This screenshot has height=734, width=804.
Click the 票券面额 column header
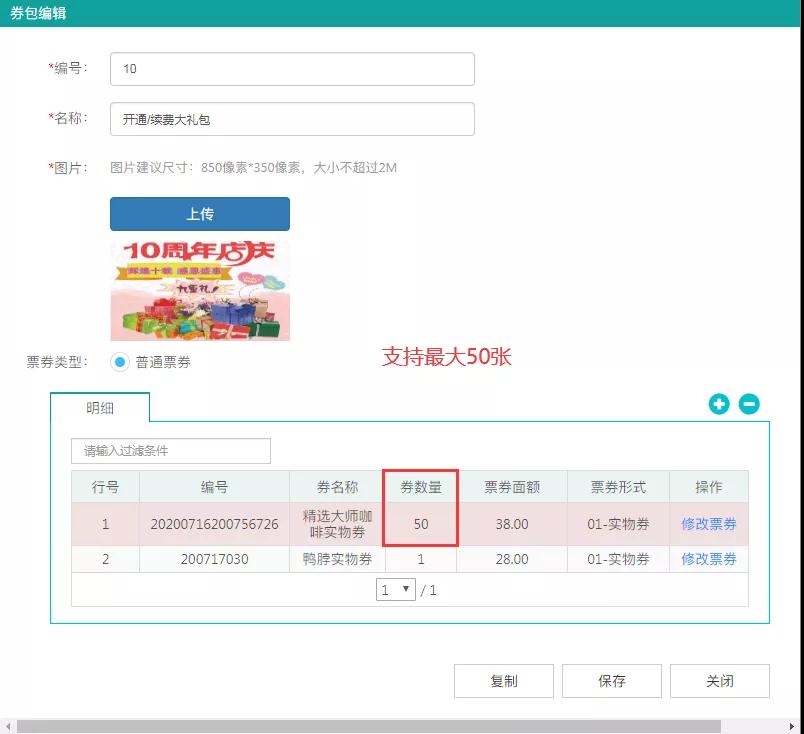click(512, 487)
